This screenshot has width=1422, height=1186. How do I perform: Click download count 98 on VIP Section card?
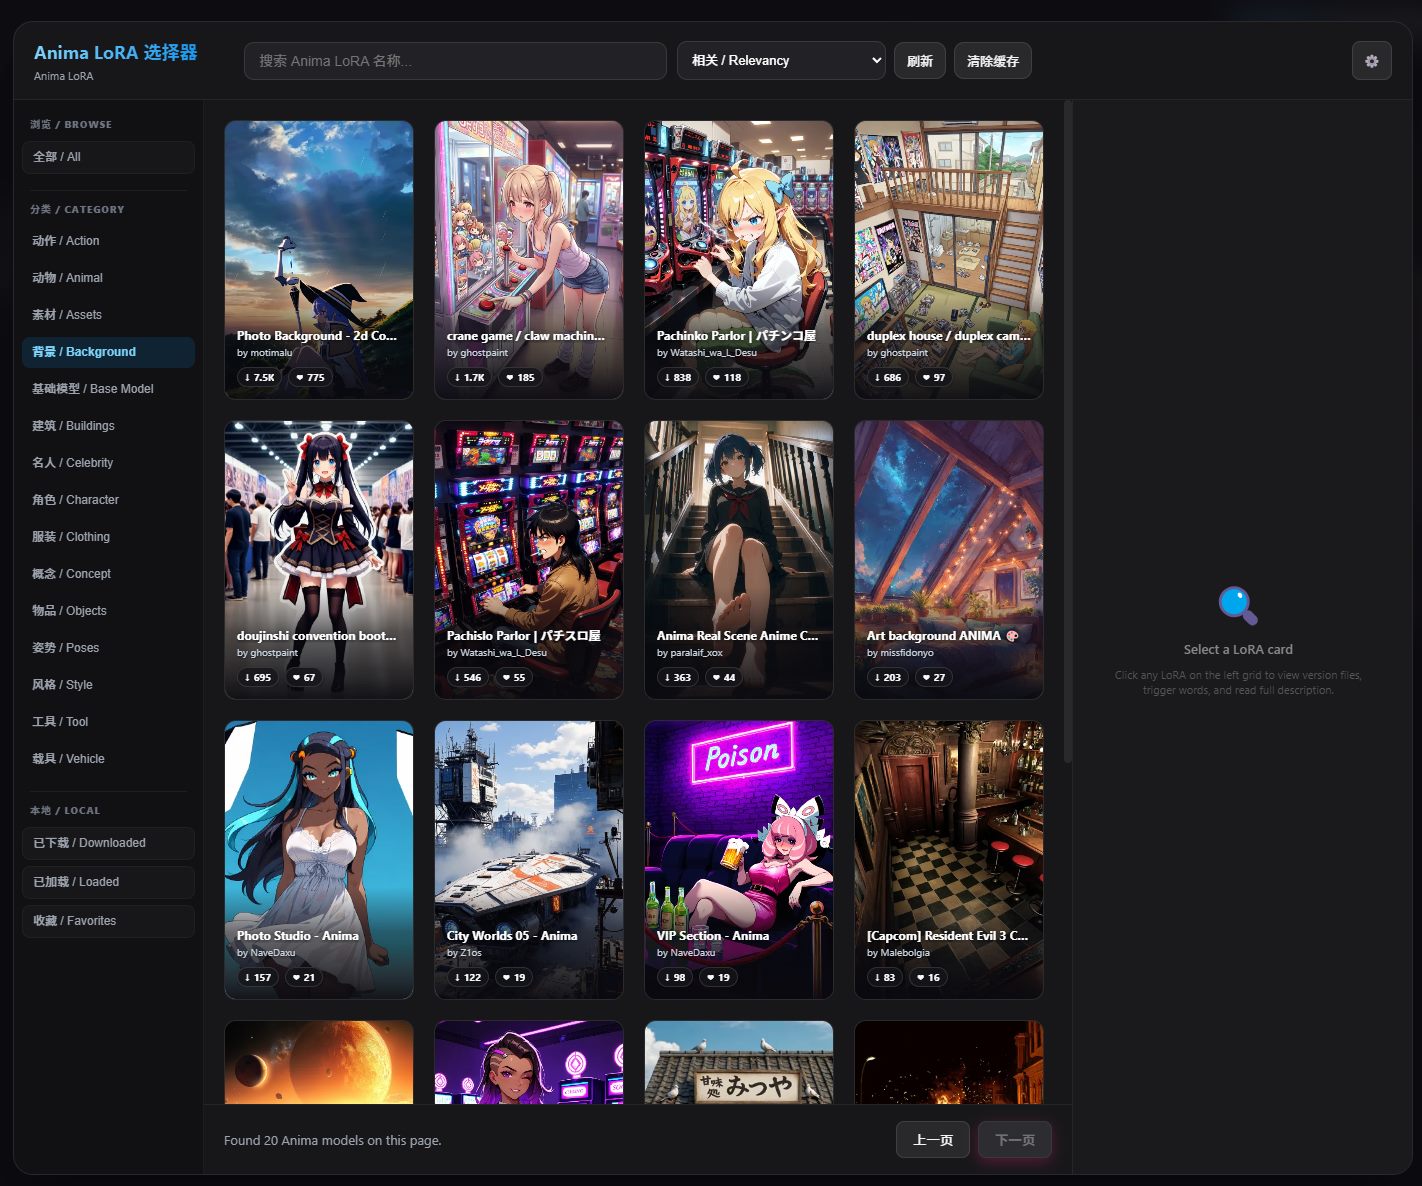click(674, 977)
